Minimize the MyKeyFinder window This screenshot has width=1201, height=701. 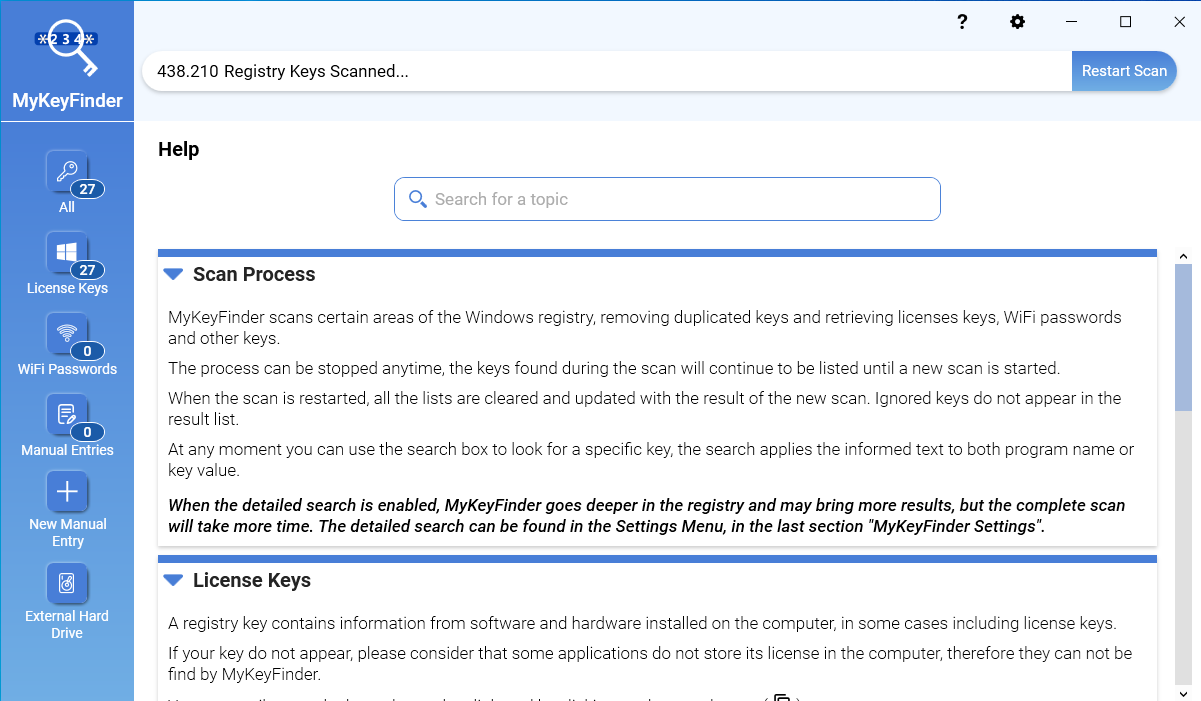[1071, 22]
